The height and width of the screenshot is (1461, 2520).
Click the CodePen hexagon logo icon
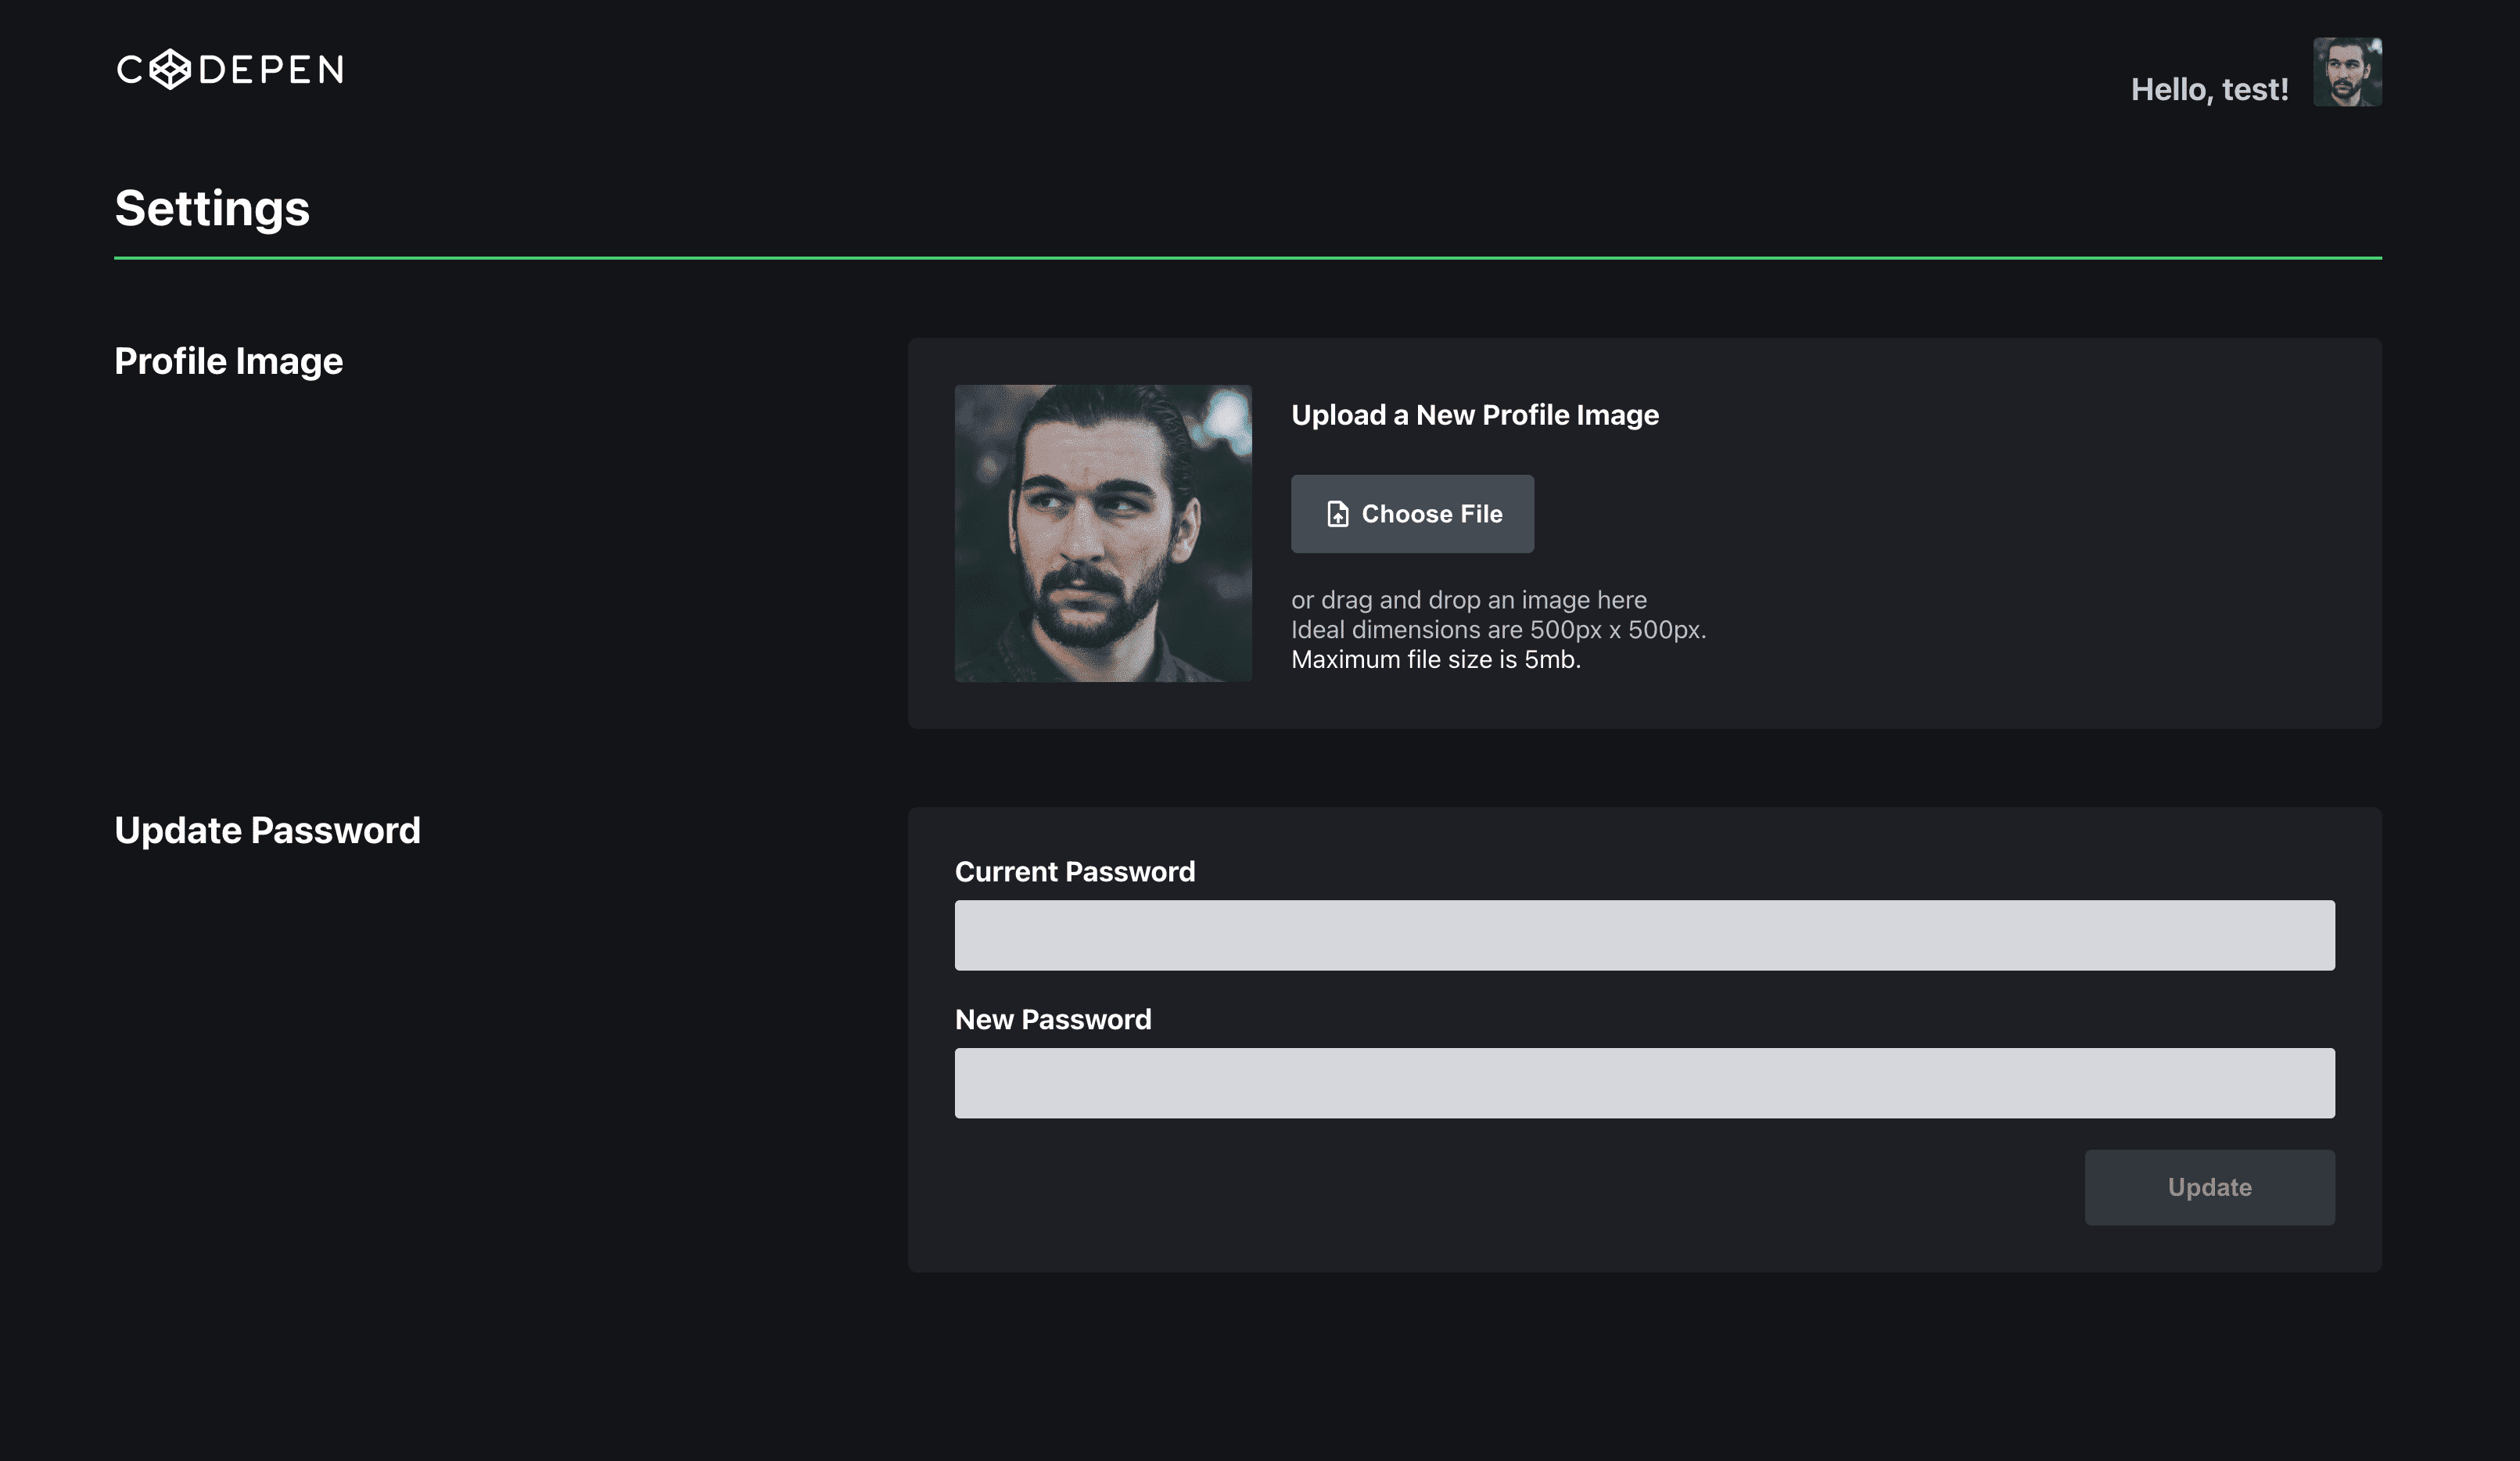(172, 71)
